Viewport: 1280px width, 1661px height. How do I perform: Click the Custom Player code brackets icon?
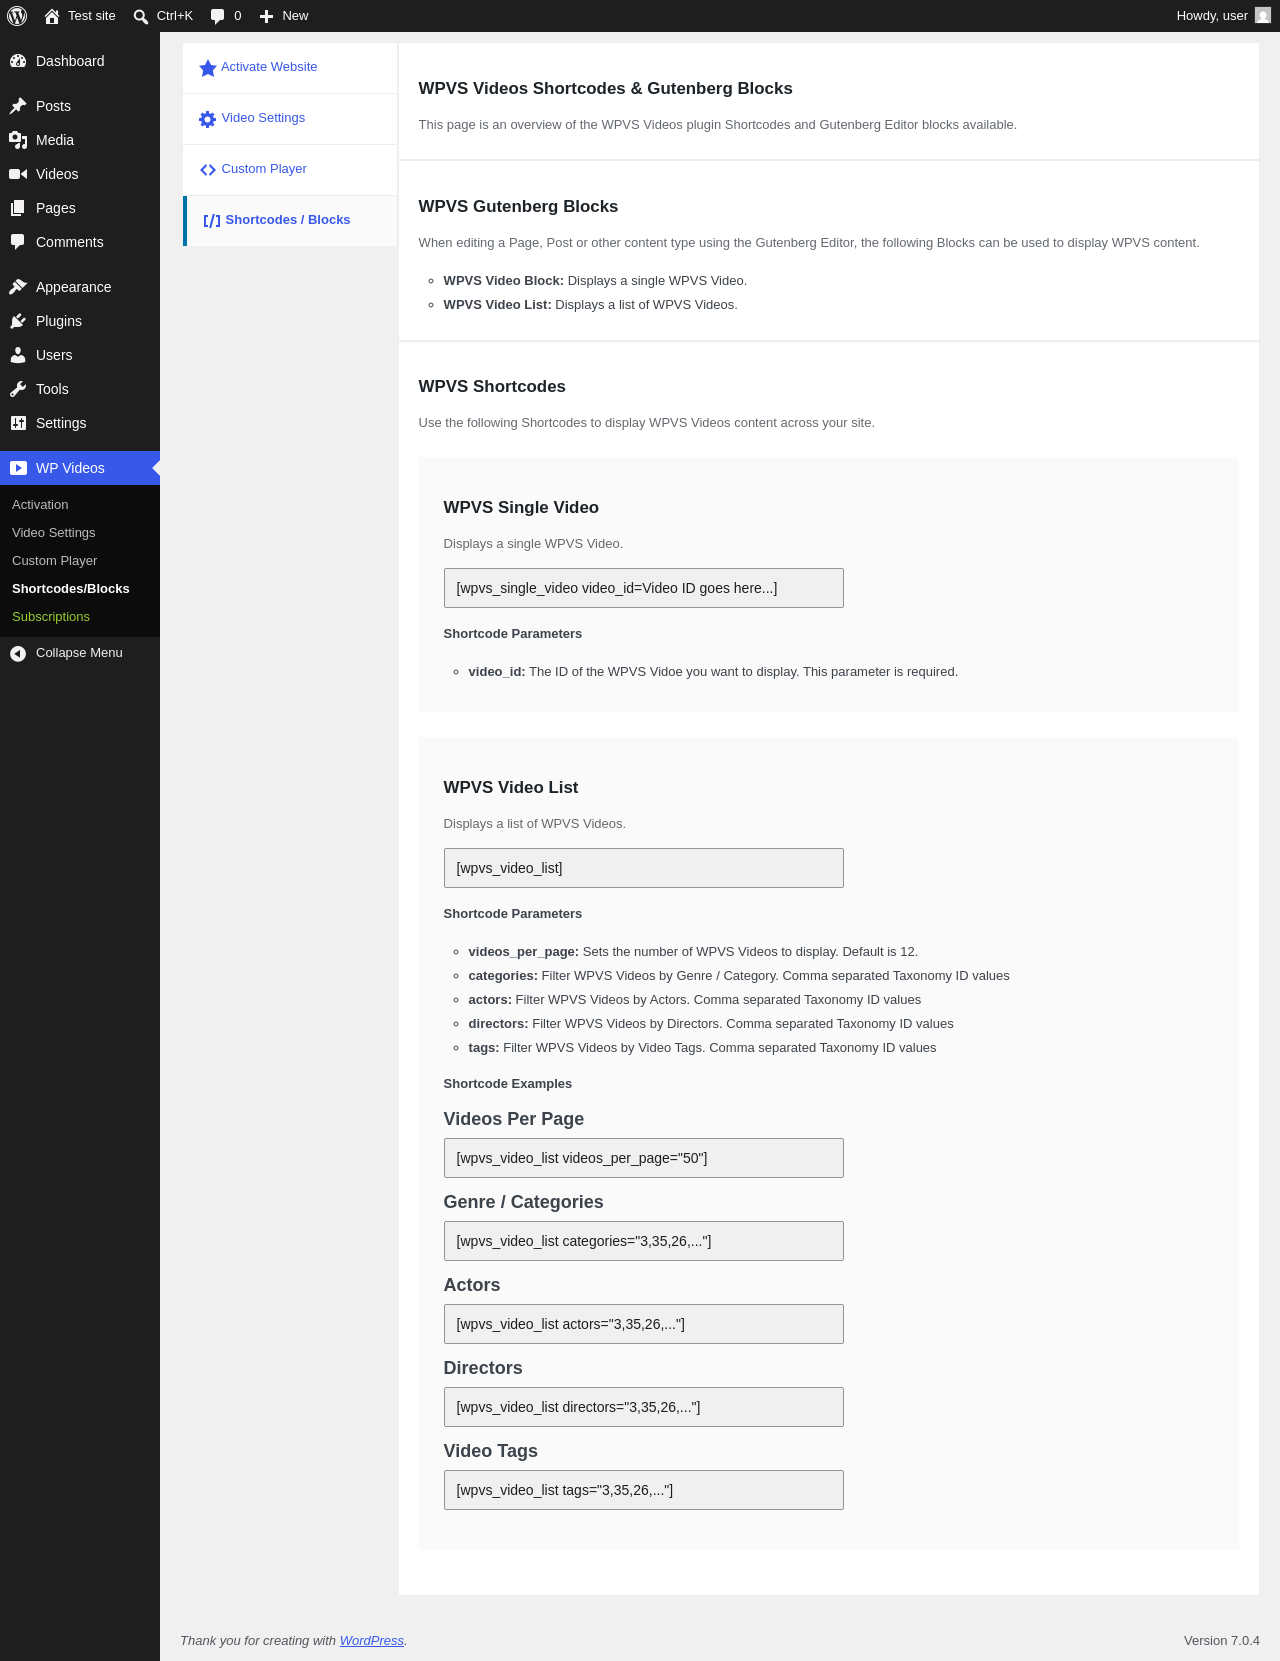208,170
